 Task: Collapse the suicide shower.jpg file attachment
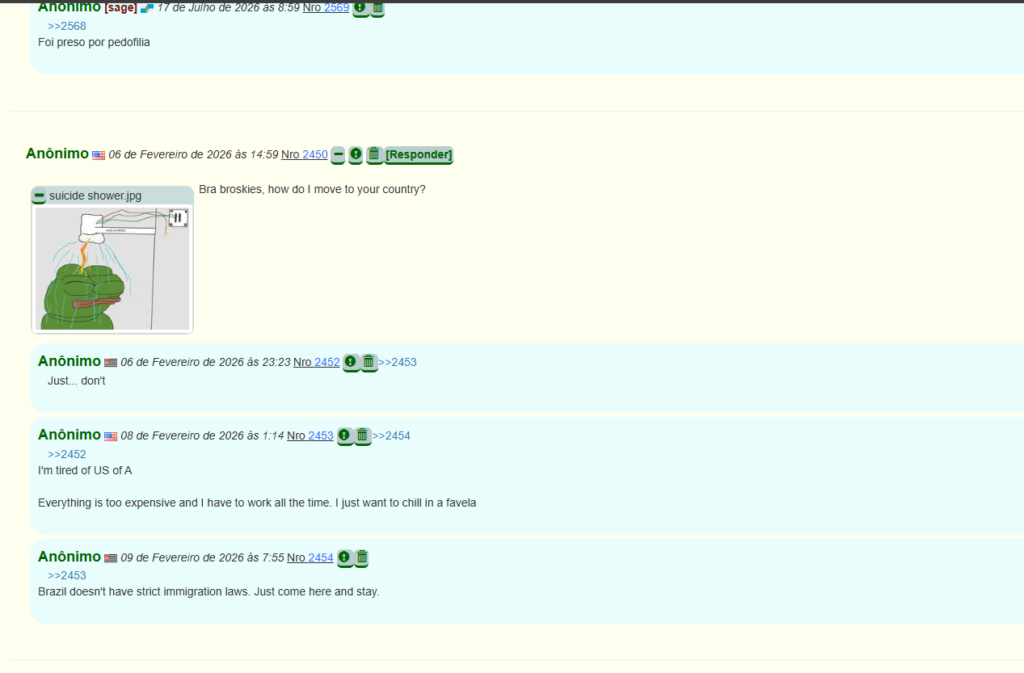point(39,195)
